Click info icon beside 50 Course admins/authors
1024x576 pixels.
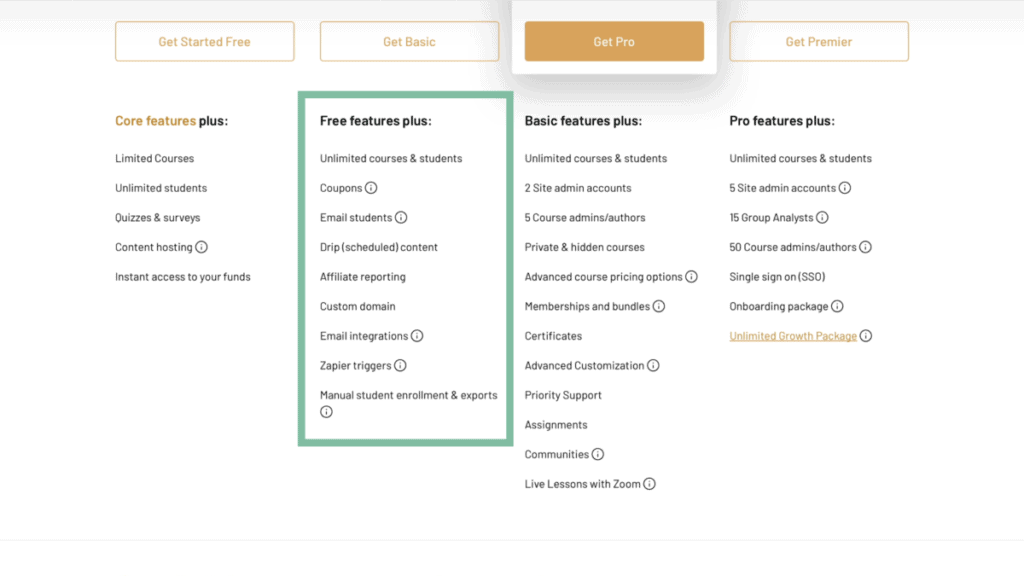(865, 247)
